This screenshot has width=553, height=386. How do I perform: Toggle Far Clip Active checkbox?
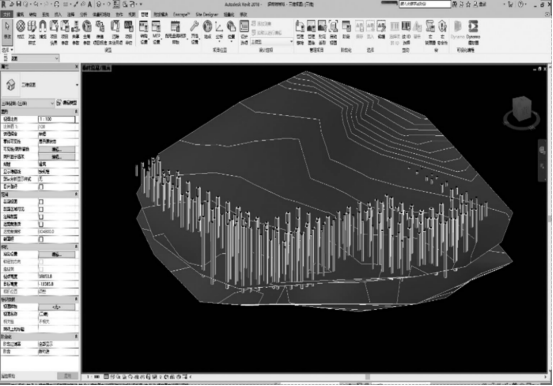(41, 224)
